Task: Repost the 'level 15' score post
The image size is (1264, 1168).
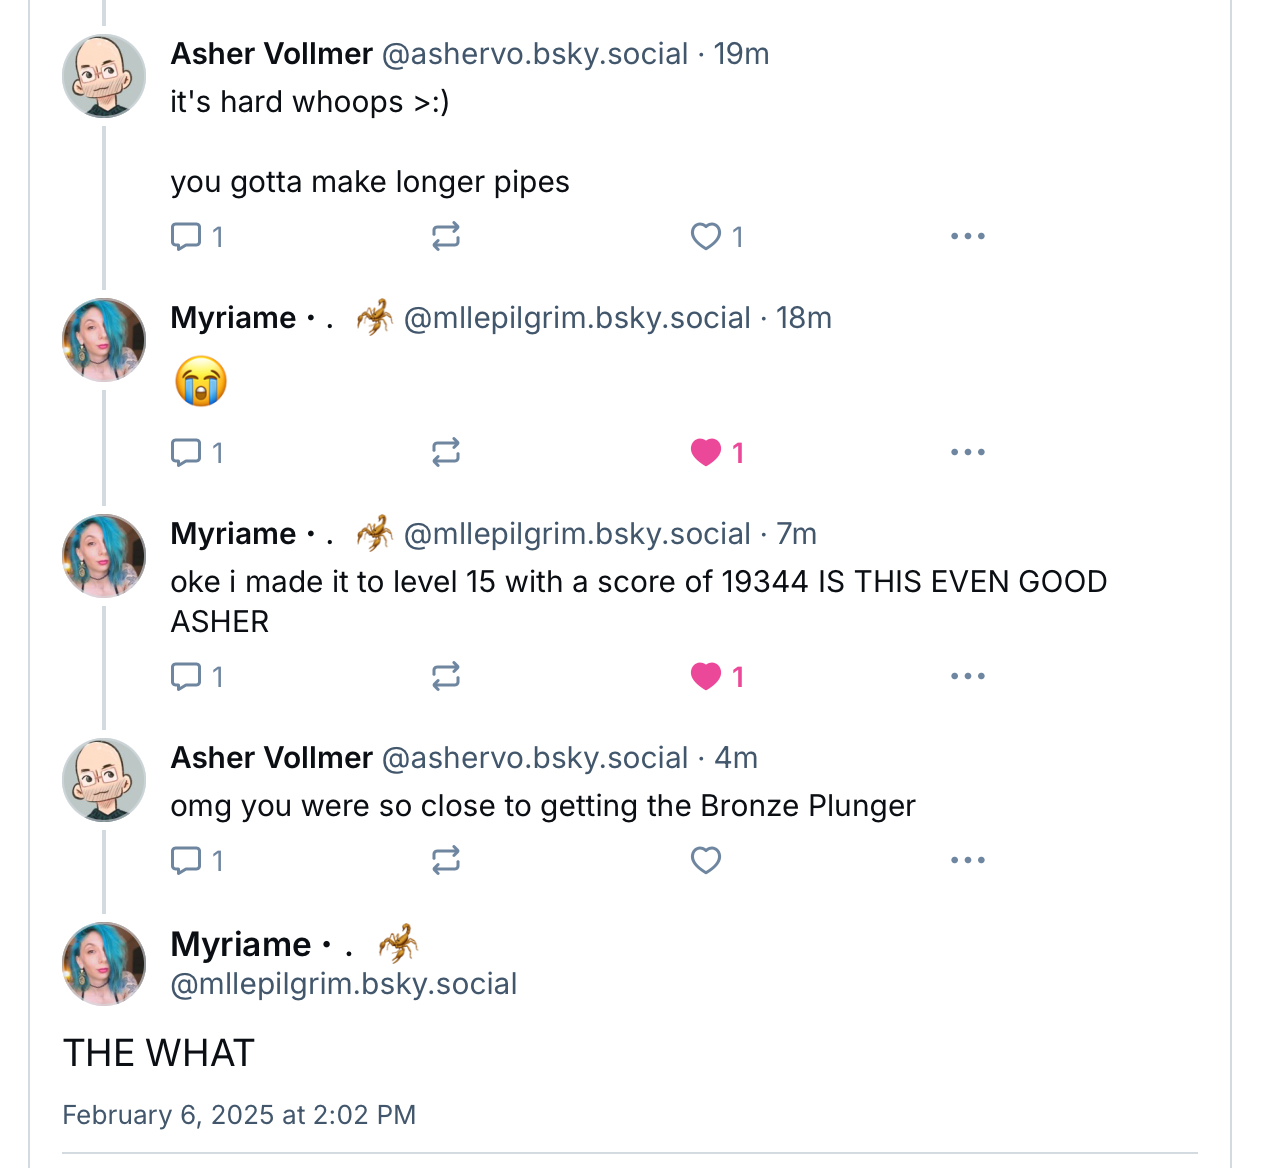Action: (x=446, y=677)
